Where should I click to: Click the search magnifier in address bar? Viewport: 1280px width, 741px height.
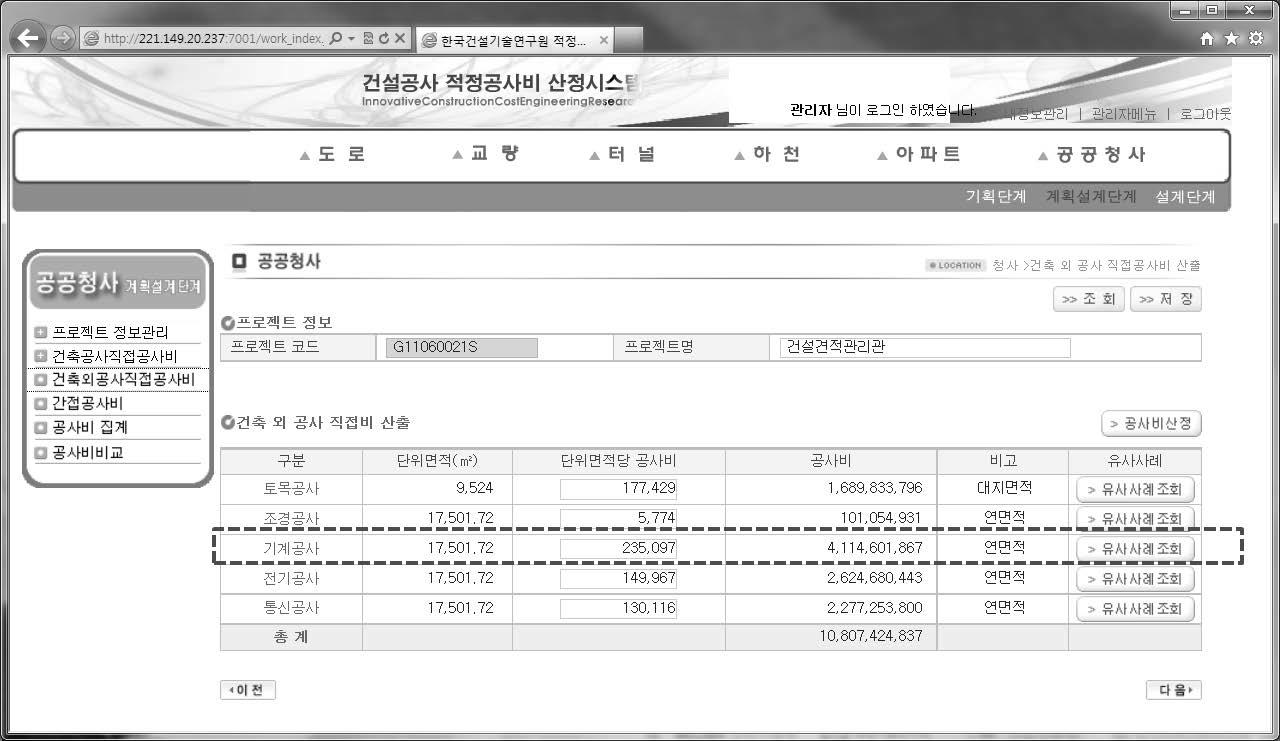point(336,38)
